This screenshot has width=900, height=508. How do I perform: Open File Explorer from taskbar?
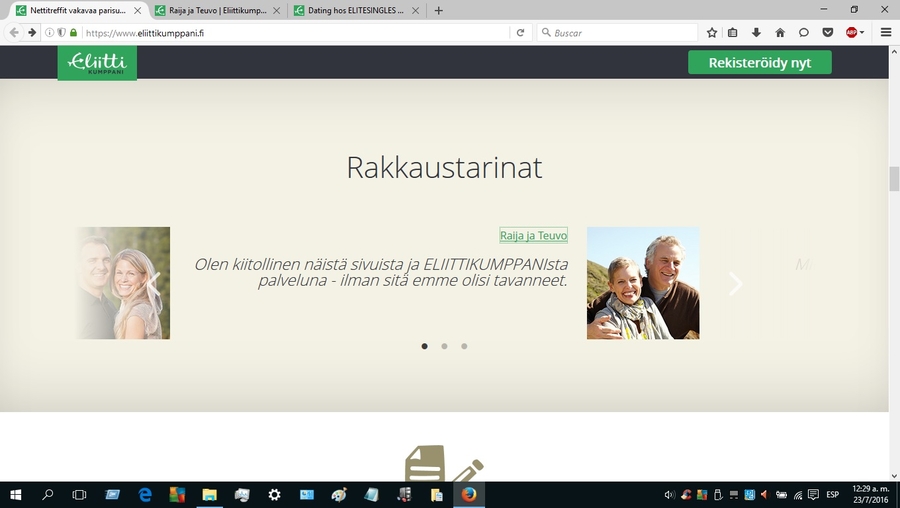210,495
